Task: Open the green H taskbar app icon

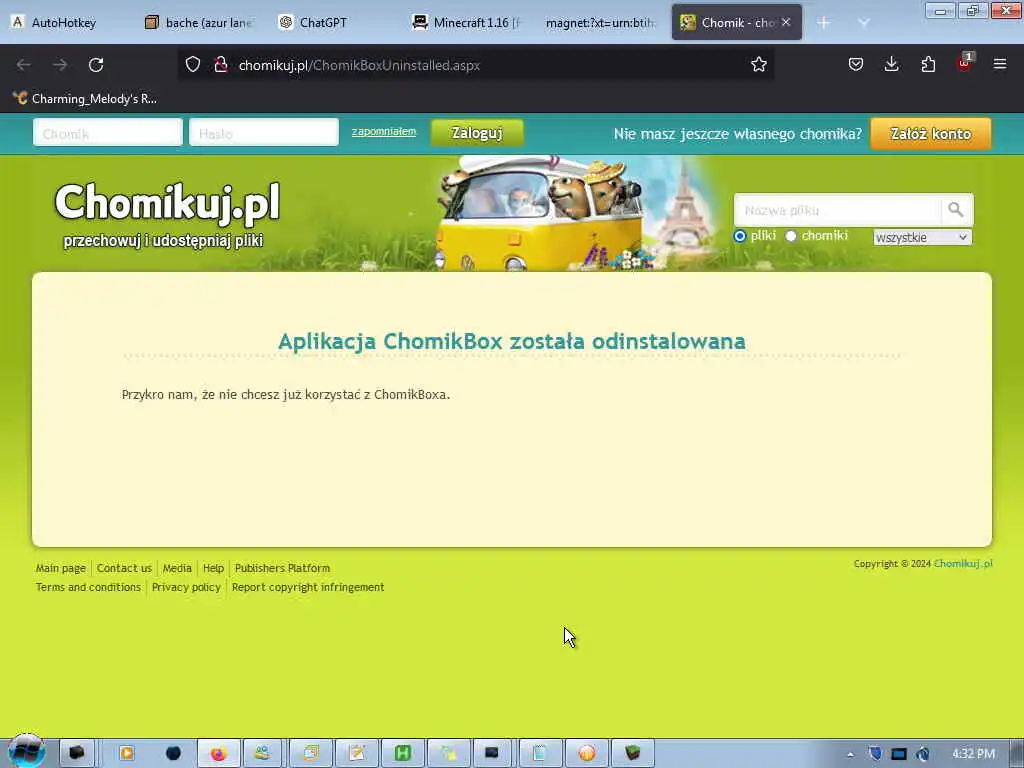Action: (x=403, y=754)
